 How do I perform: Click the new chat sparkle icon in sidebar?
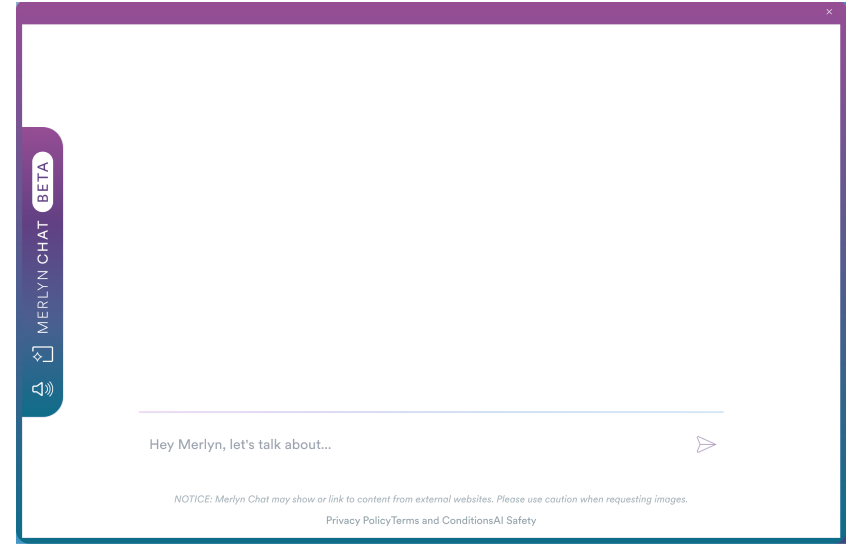pyautogui.click(x=42, y=354)
